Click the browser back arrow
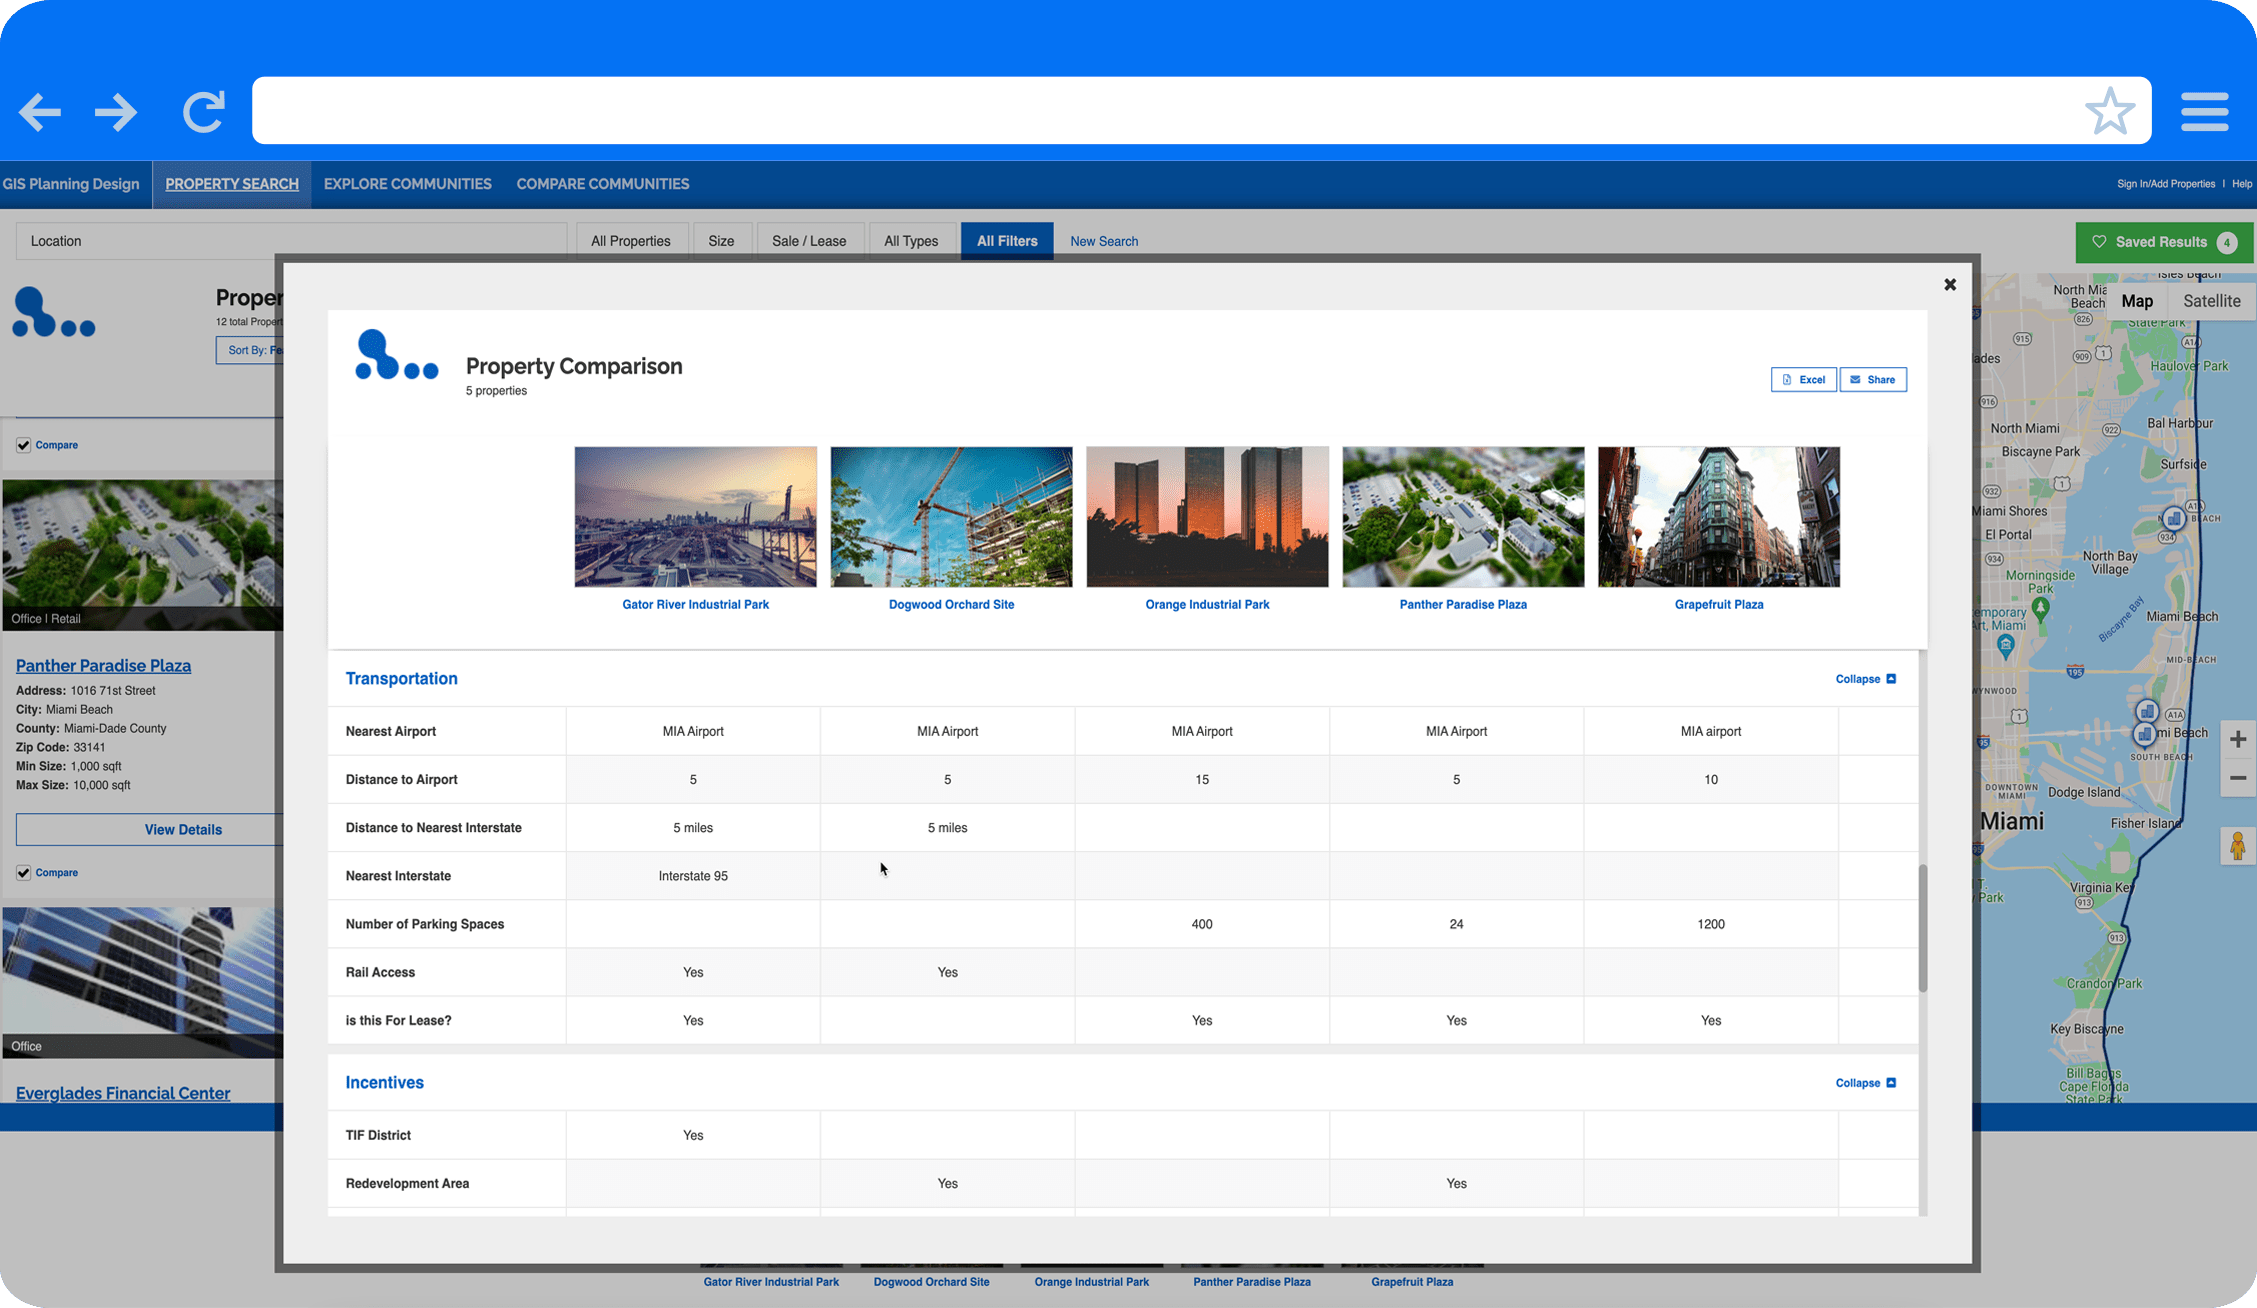Image resolution: width=2257 pixels, height=1308 pixels. click(x=40, y=112)
